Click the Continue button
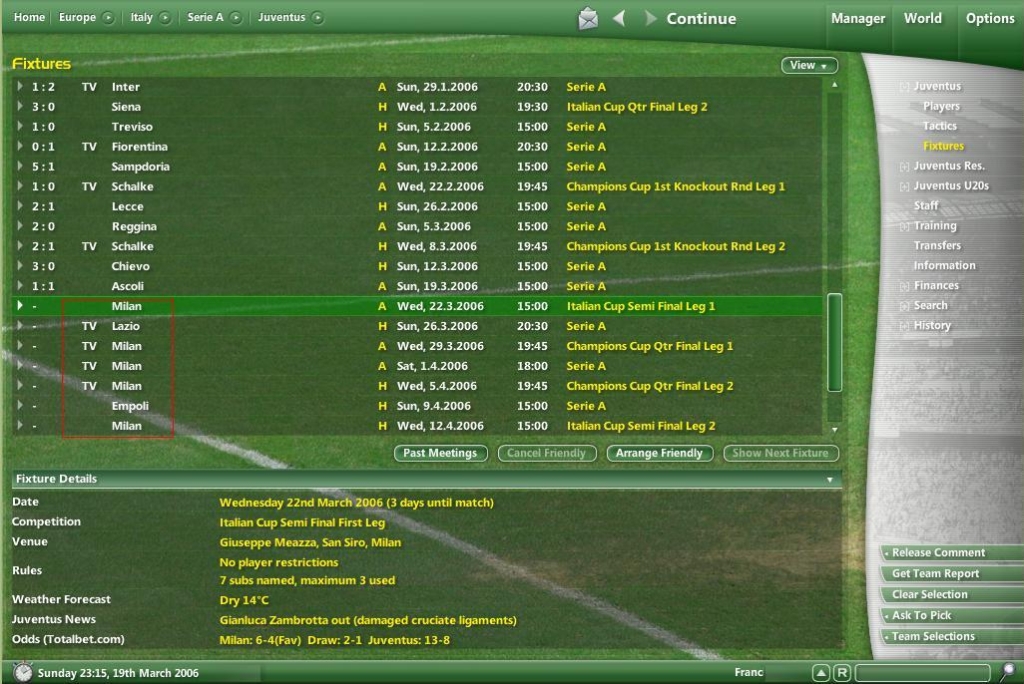This screenshot has width=1024, height=684. pyautogui.click(x=701, y=18)
